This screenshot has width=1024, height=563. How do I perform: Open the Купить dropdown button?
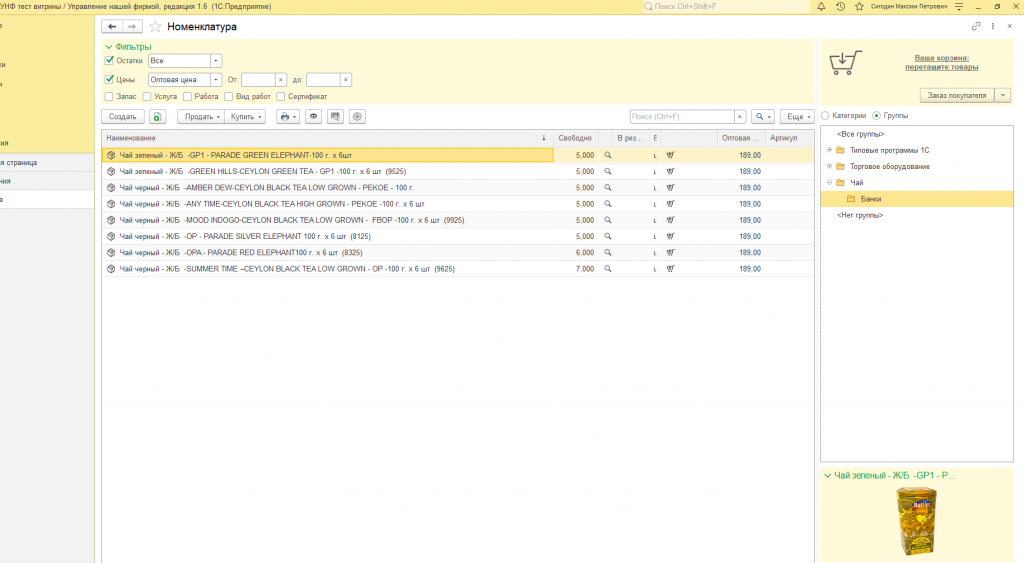point(245,116)
